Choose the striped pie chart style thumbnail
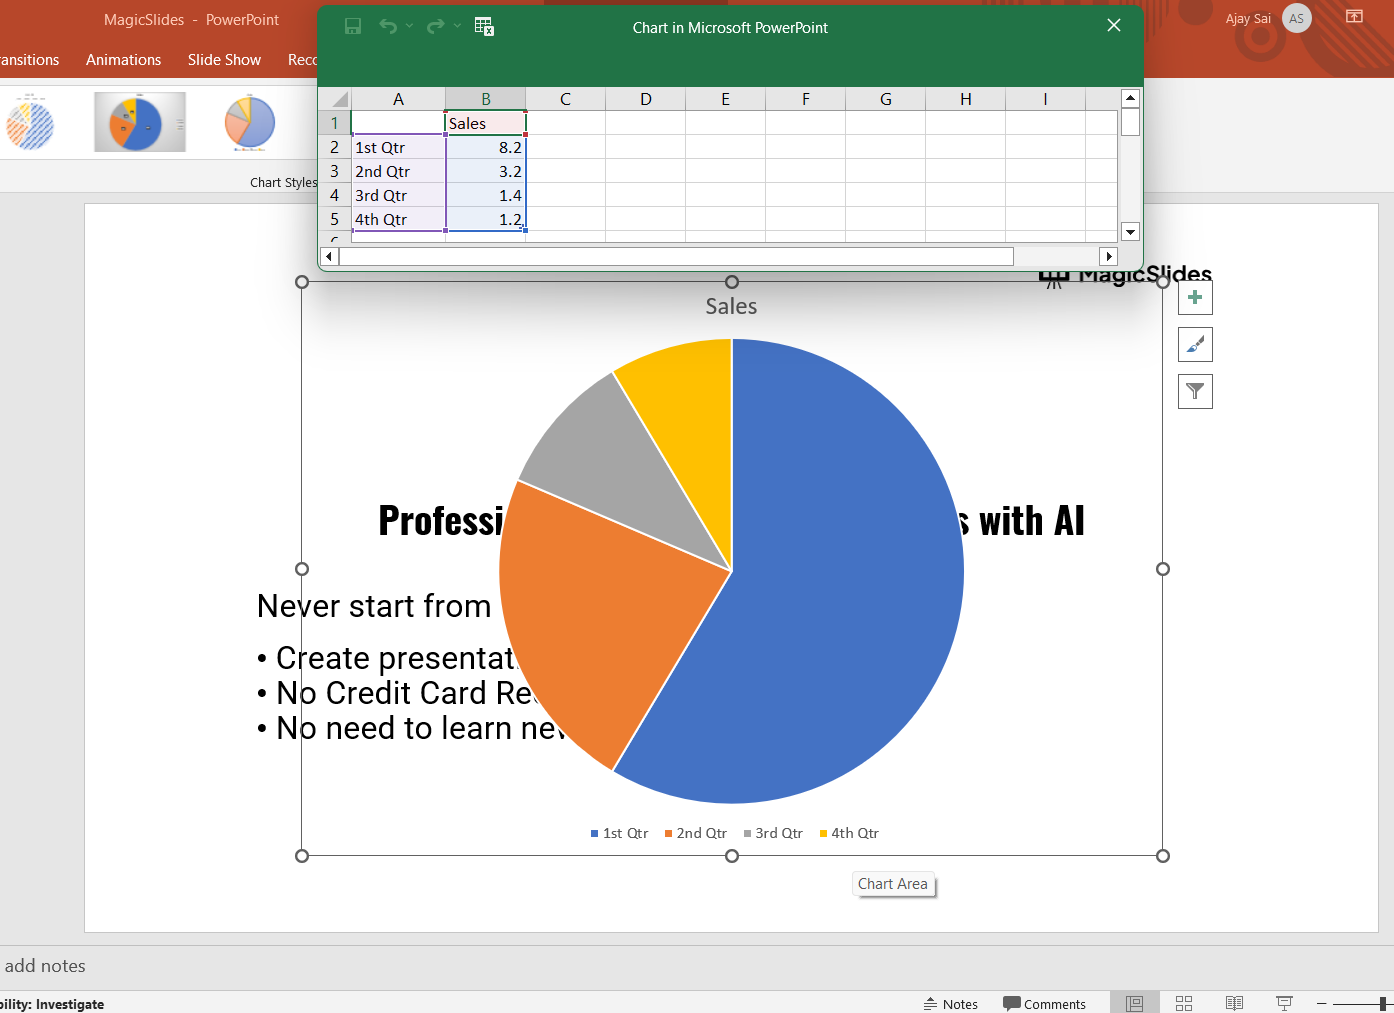This screenshot has height=1013, width=1394. pyautogui.click(x=30, y=122)
